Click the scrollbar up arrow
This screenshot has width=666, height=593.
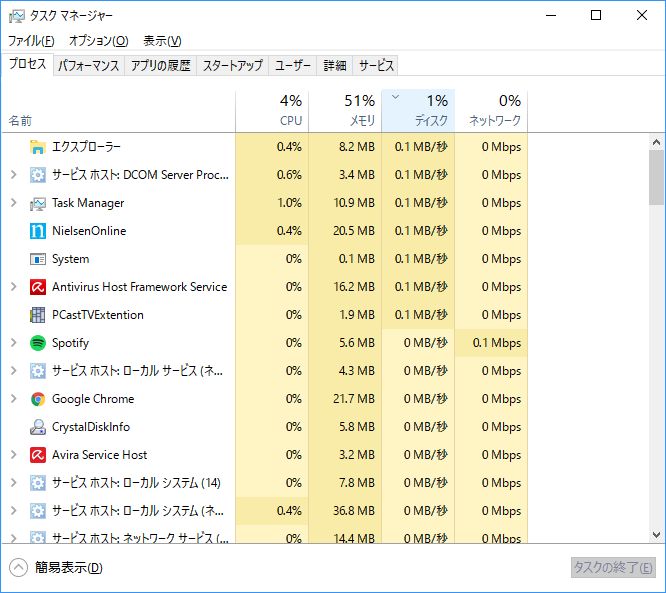[656, 142]
